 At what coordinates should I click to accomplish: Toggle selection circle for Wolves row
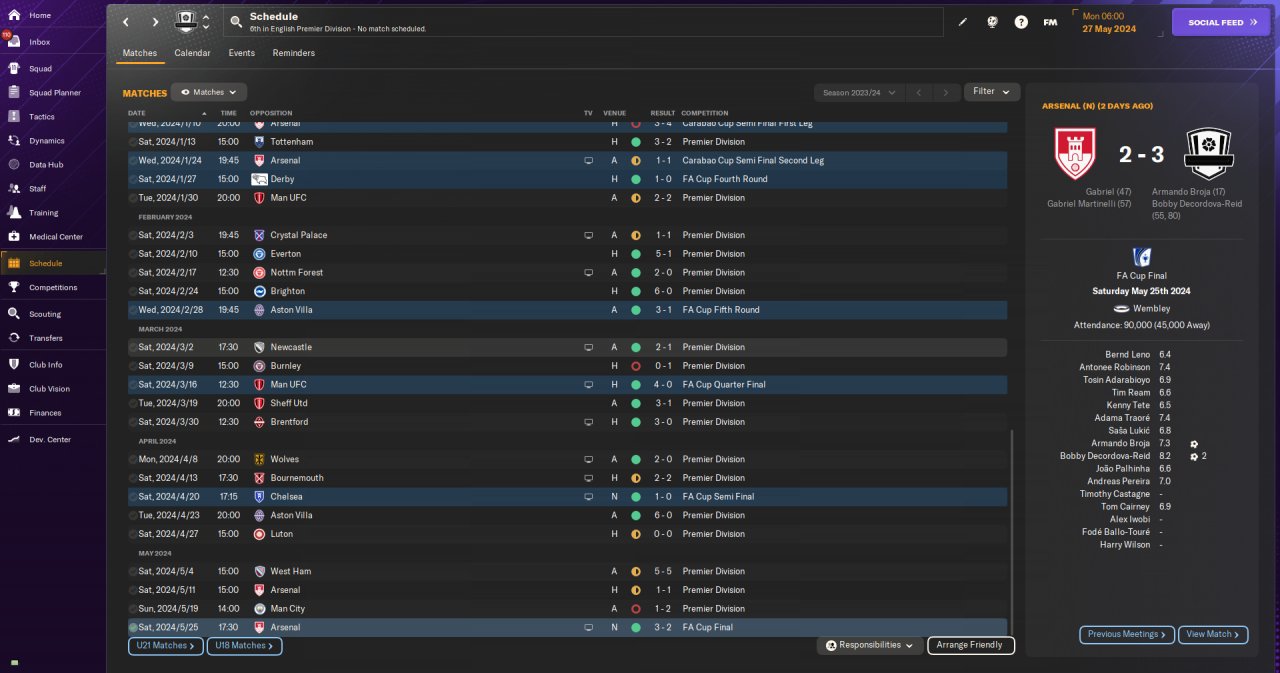pos(133,460)
